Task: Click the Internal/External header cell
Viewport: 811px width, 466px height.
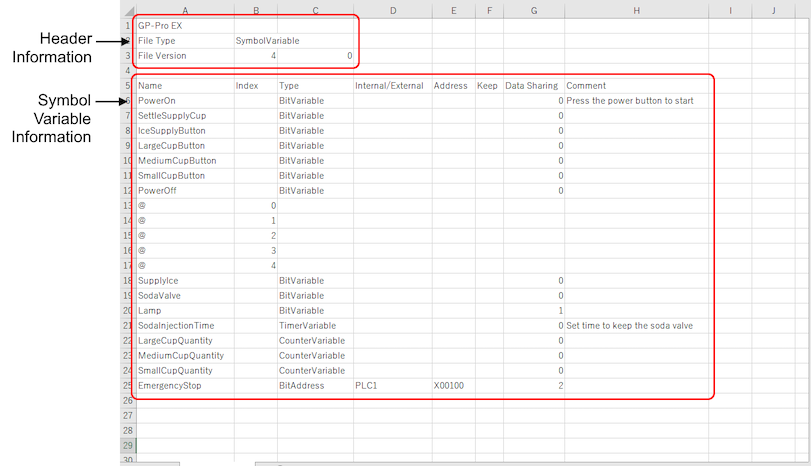Action: coord(389,86)
